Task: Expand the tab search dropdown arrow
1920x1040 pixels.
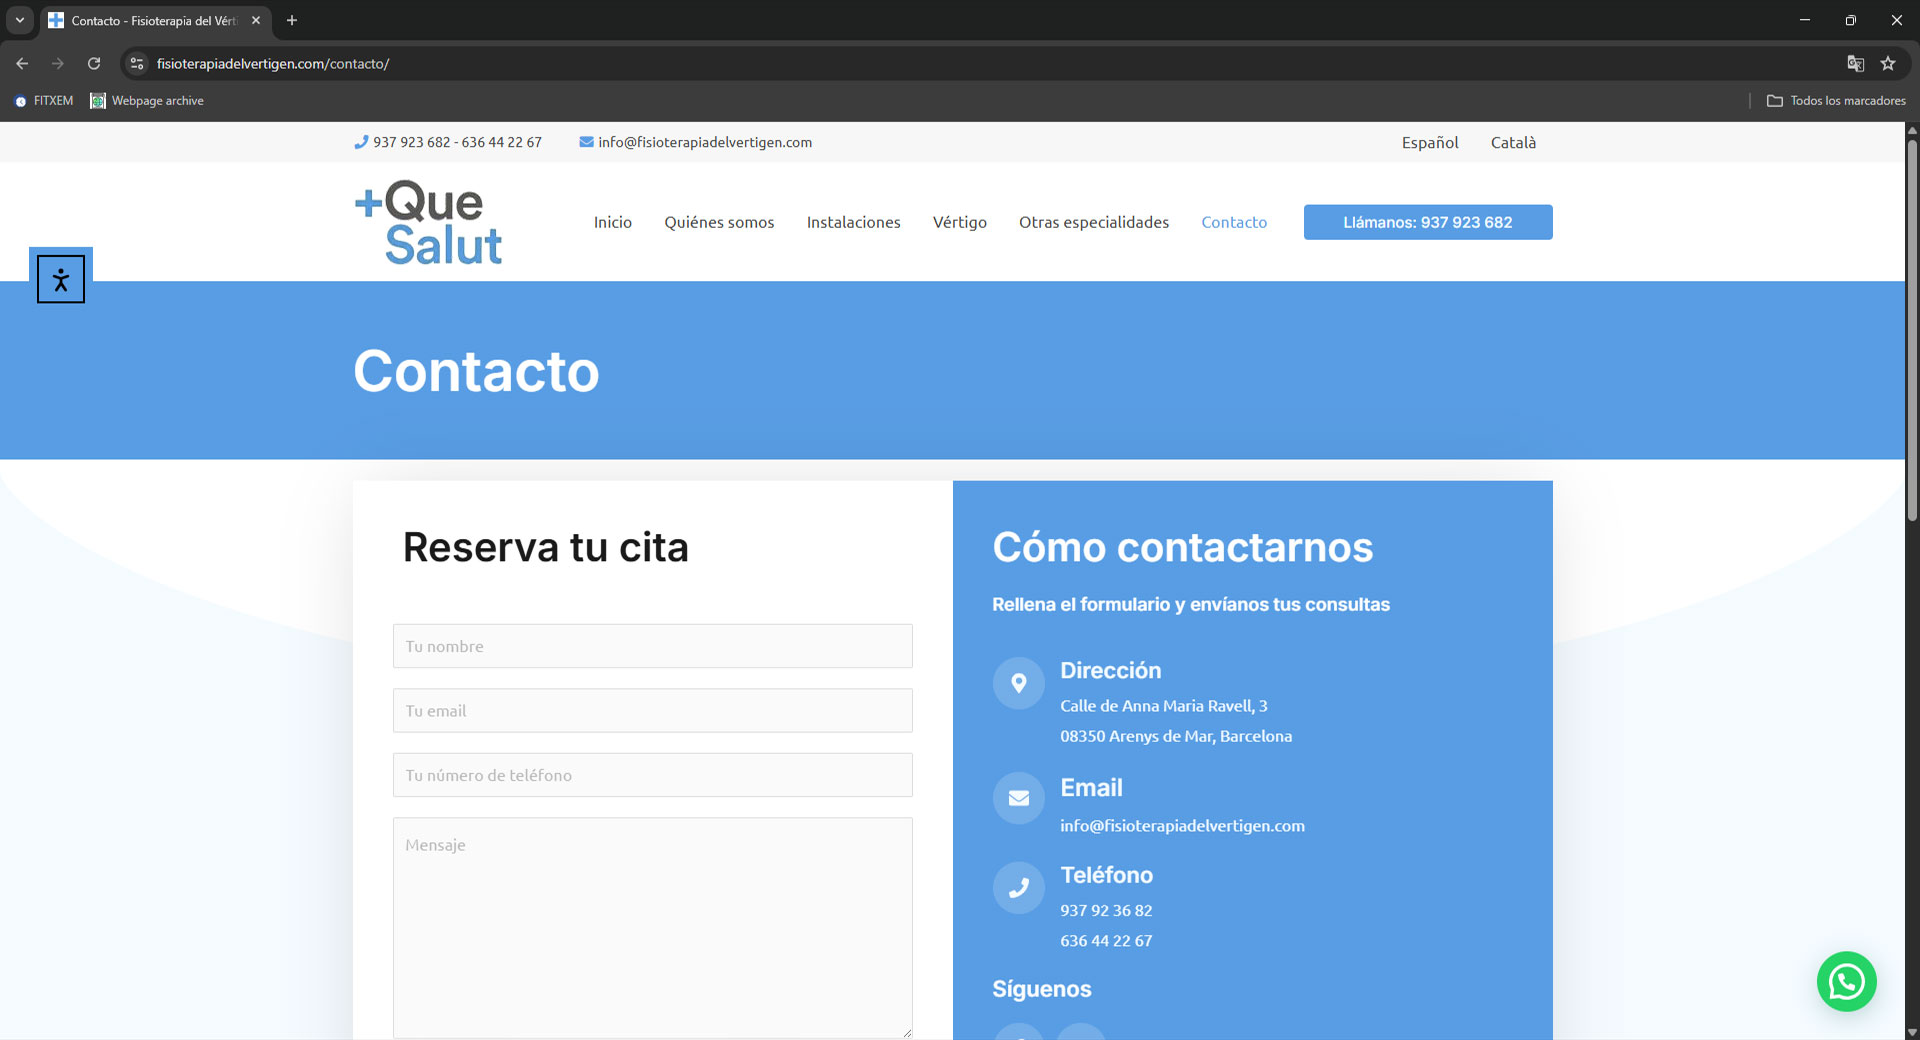Action: point(19,20)
